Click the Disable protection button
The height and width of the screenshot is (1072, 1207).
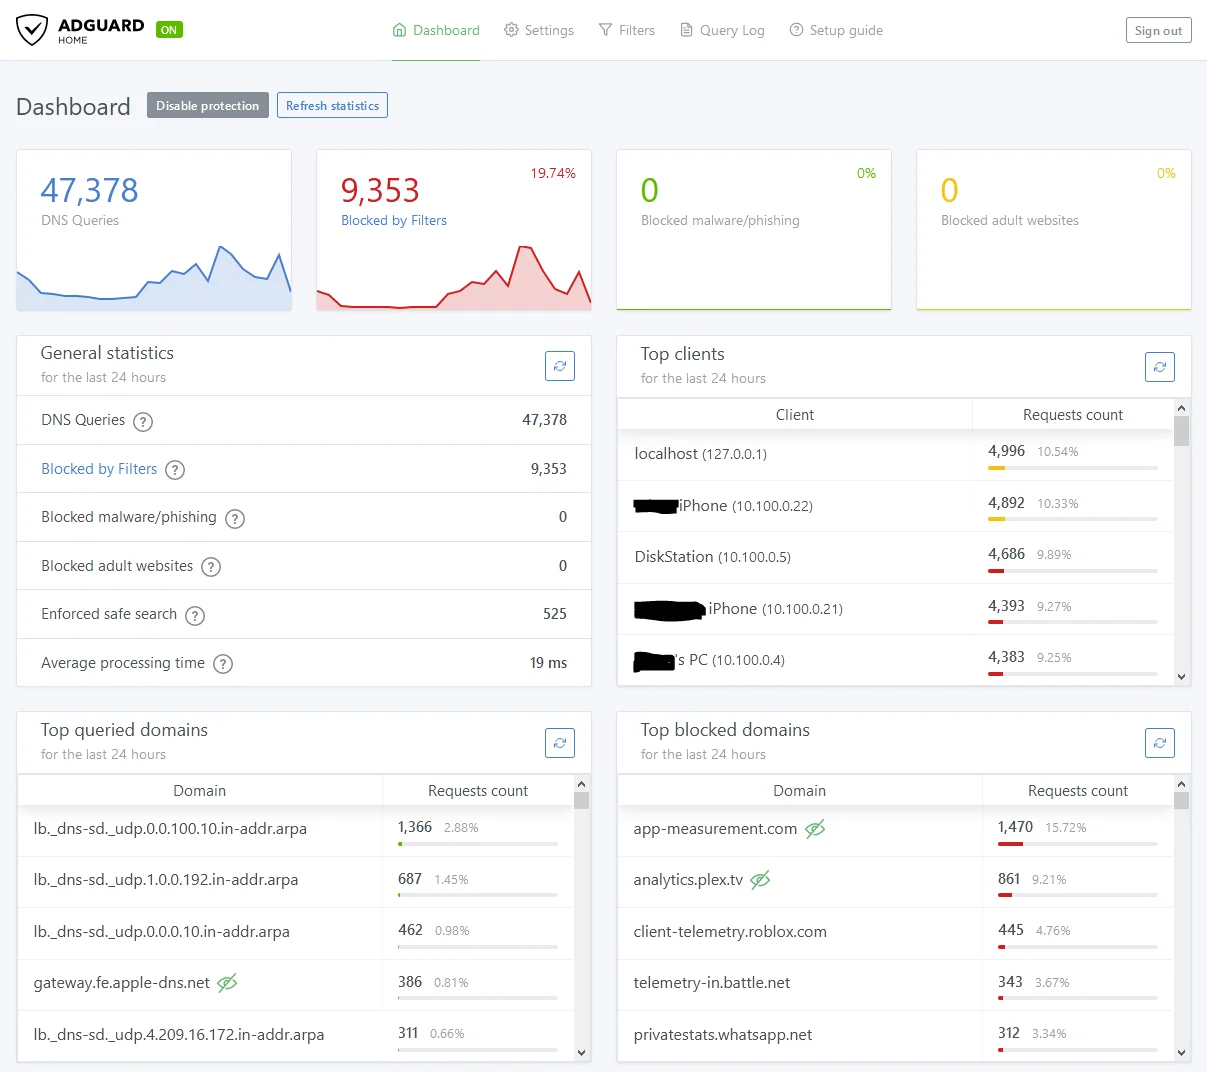(208, 105)
